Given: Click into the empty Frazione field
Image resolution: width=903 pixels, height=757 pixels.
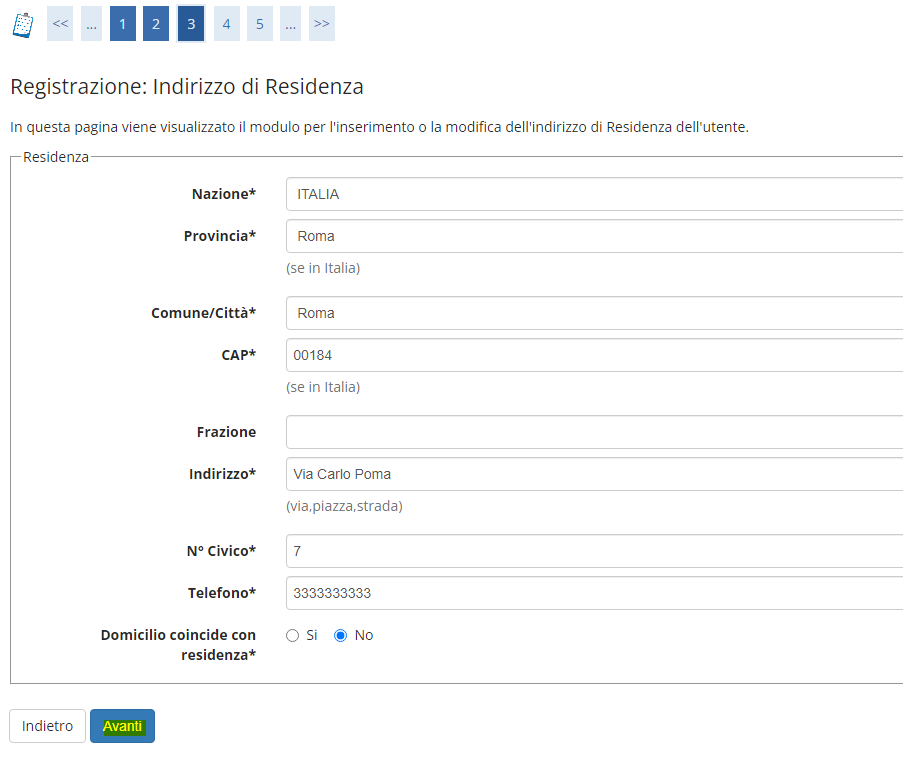Looking at the screenshot, I should click(594, 432).
